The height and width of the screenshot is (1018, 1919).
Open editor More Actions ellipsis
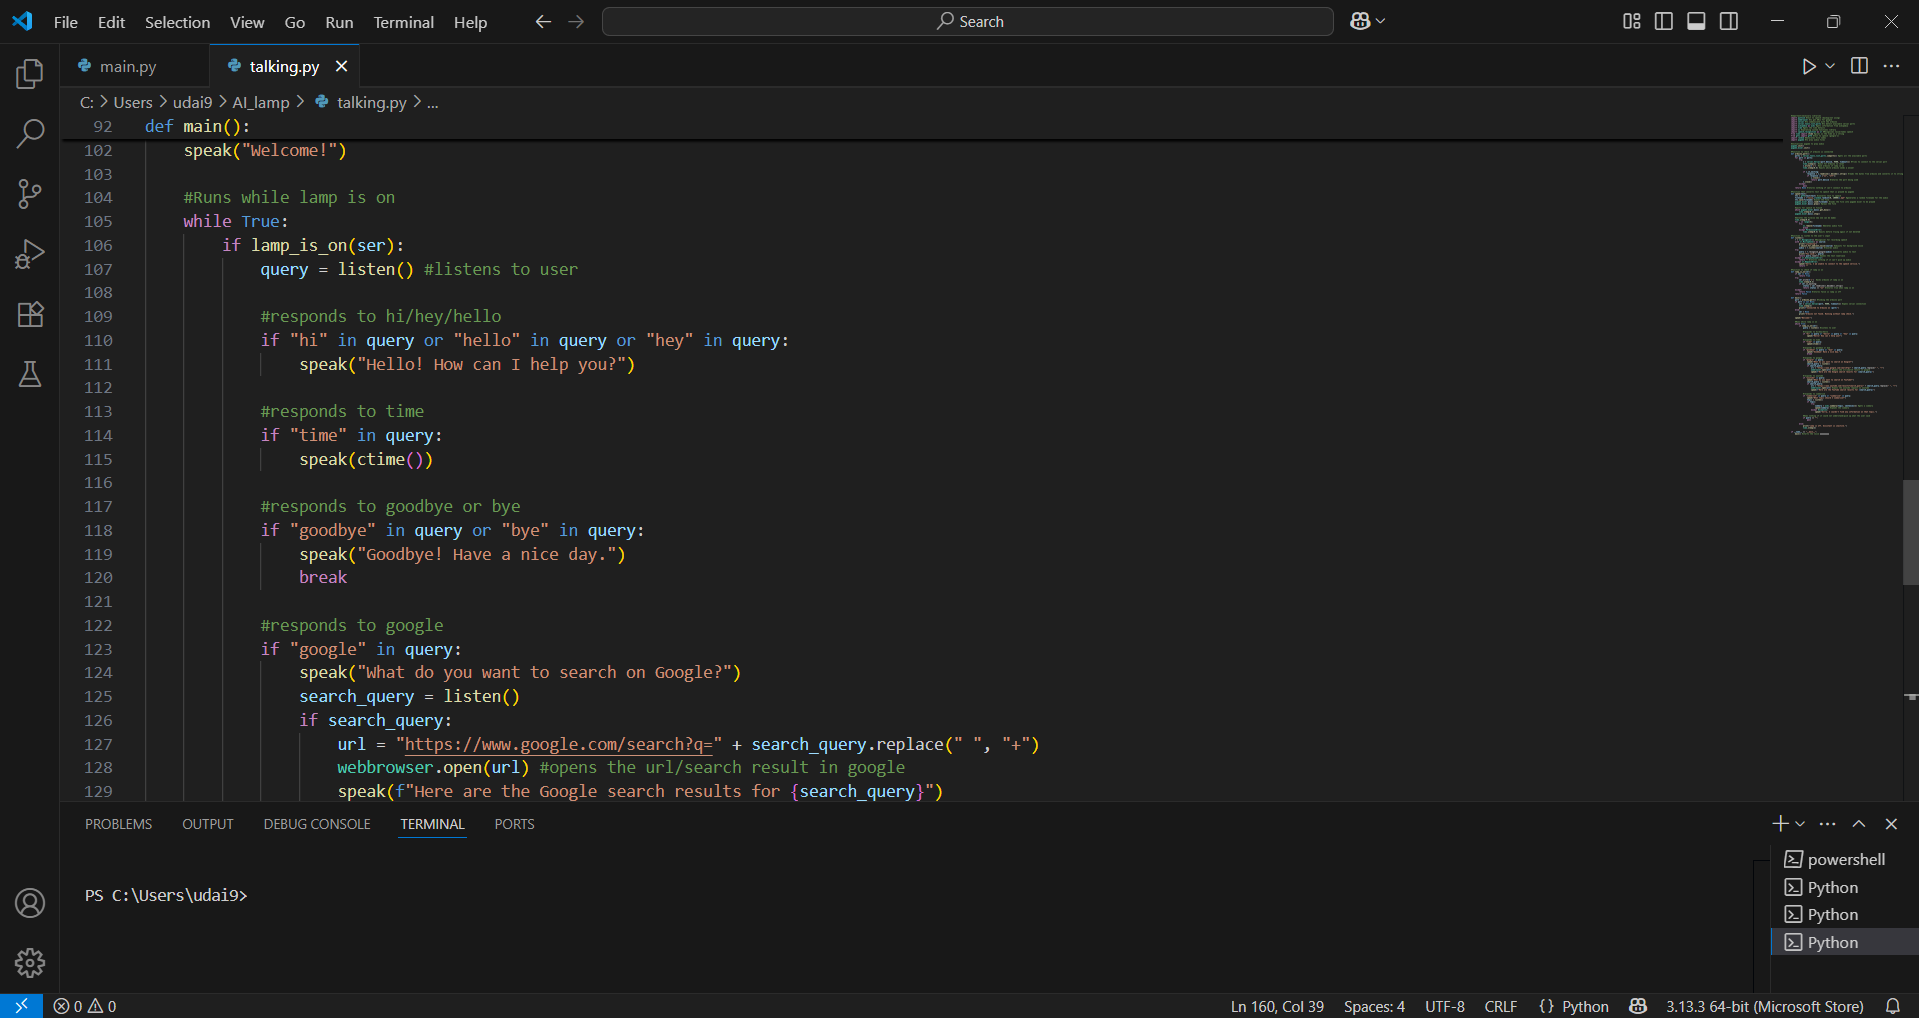[1891, 66]
